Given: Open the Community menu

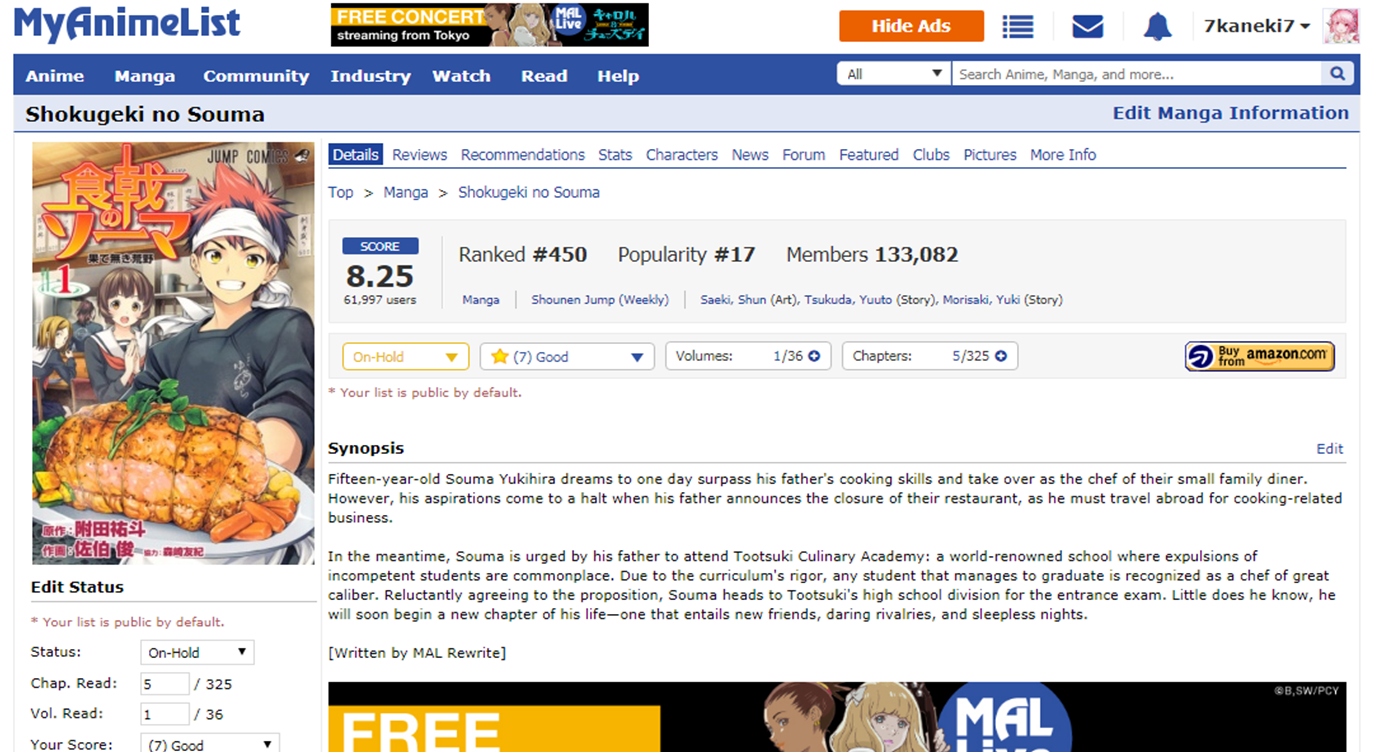Looking at the screenshot, I should 256,76.
